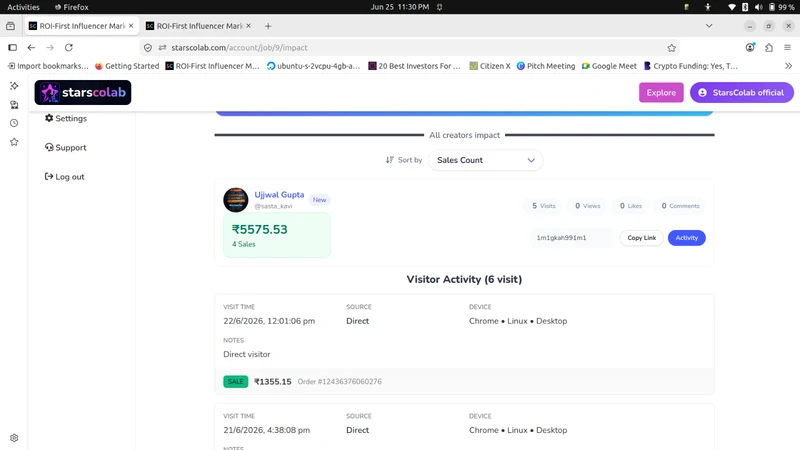The height and width of the screenshot is (450, 800).
Task: Open Settings in the sidebar menu
Action: coord(66,118)
